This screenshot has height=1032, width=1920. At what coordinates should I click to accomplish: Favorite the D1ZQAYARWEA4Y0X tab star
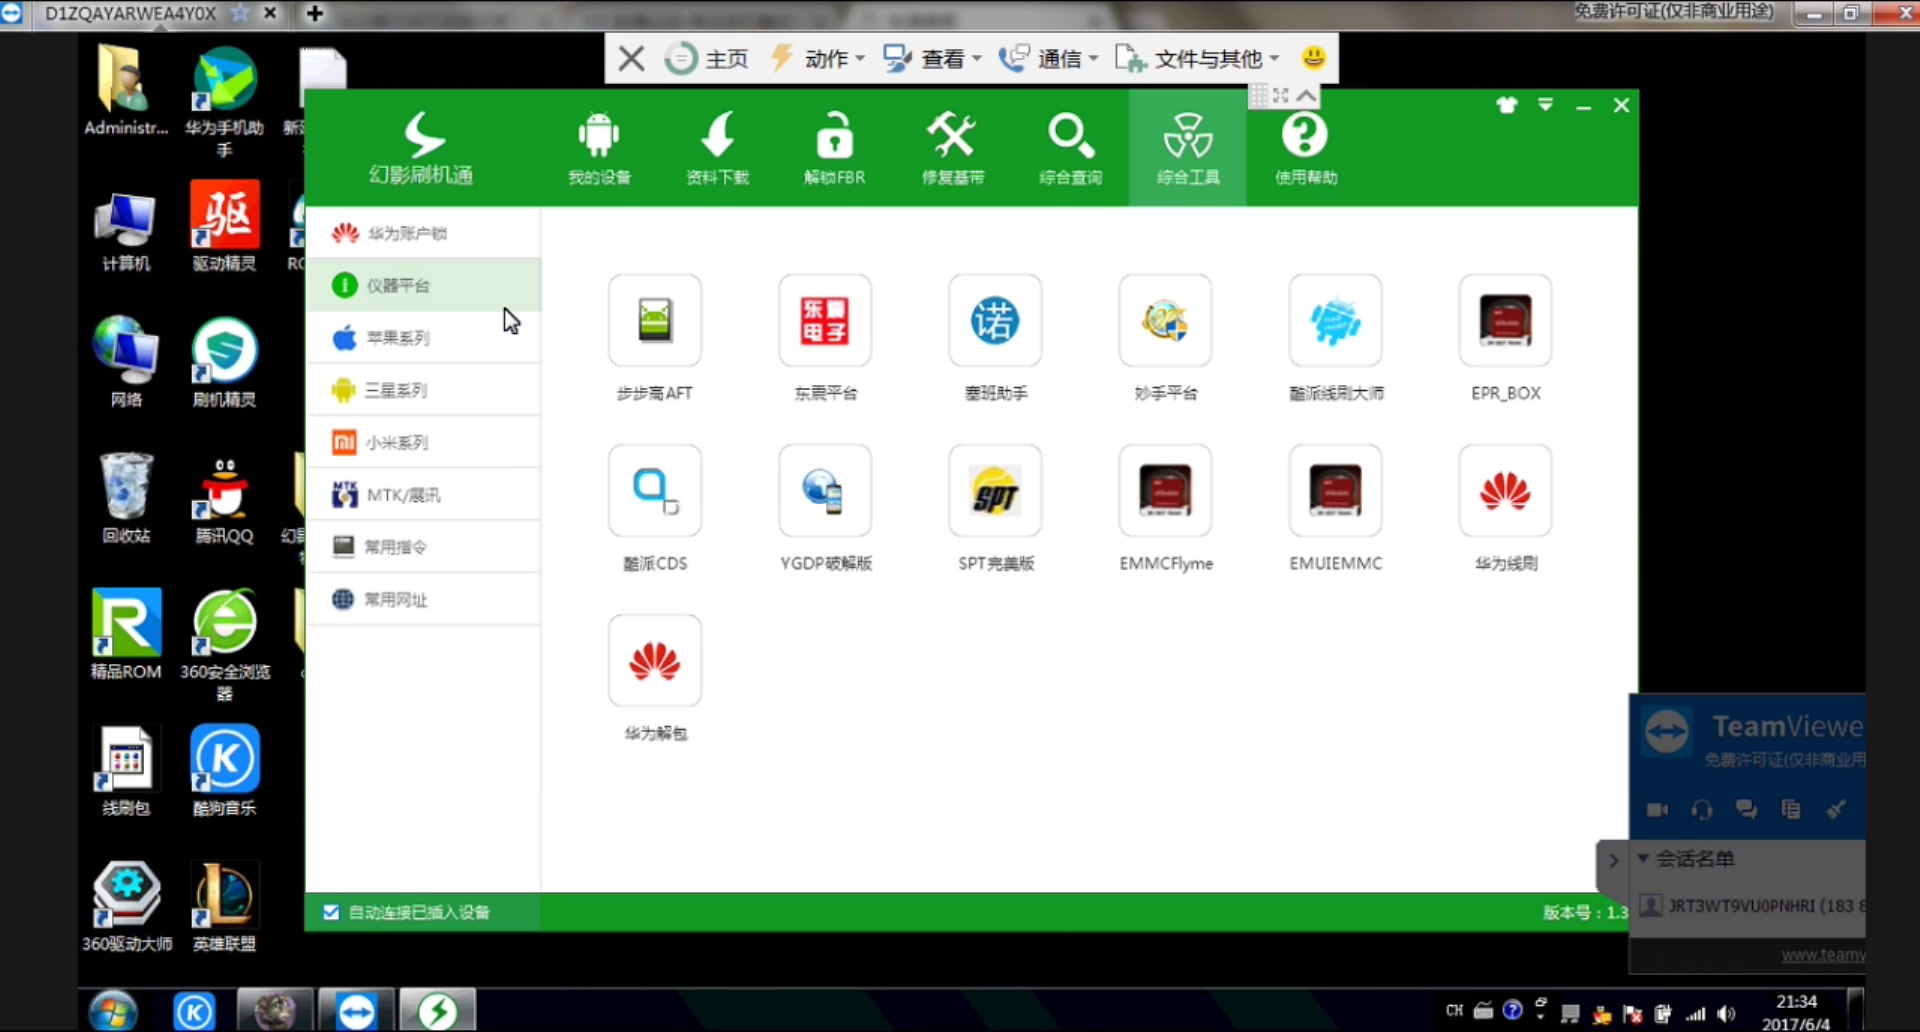[x=240, y=13]
